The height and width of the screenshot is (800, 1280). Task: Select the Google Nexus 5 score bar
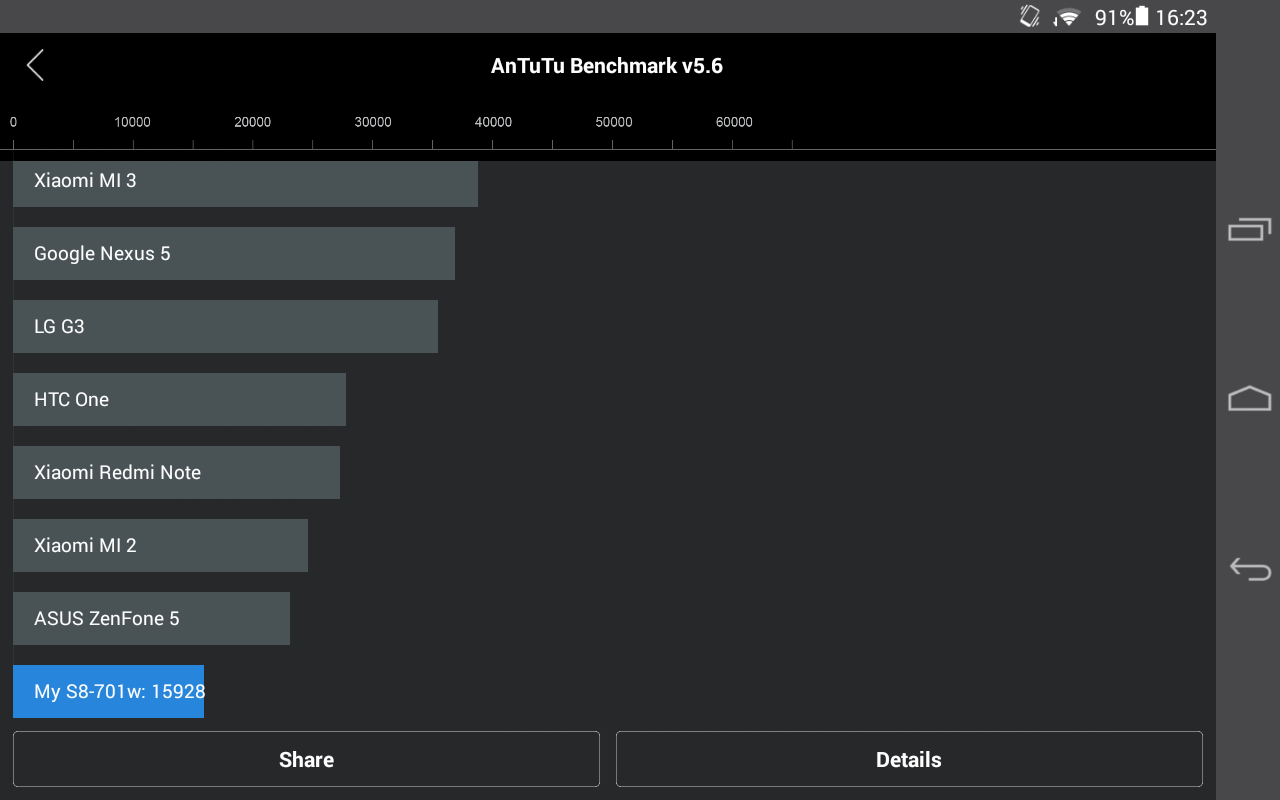point(233,254)
